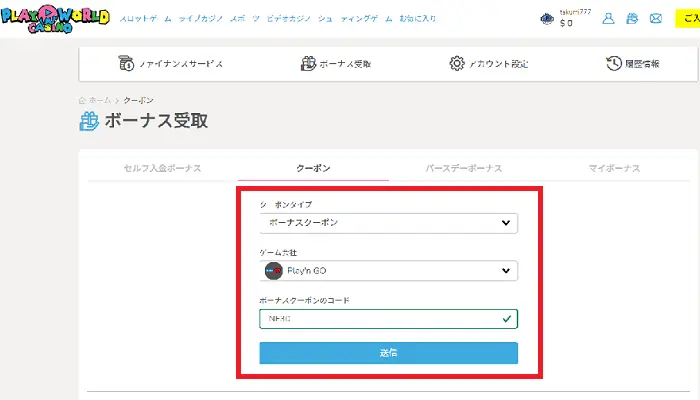Open the クーポンタイプ dropdown
Viewport: 700px width, 400px height.
point(388,222)
